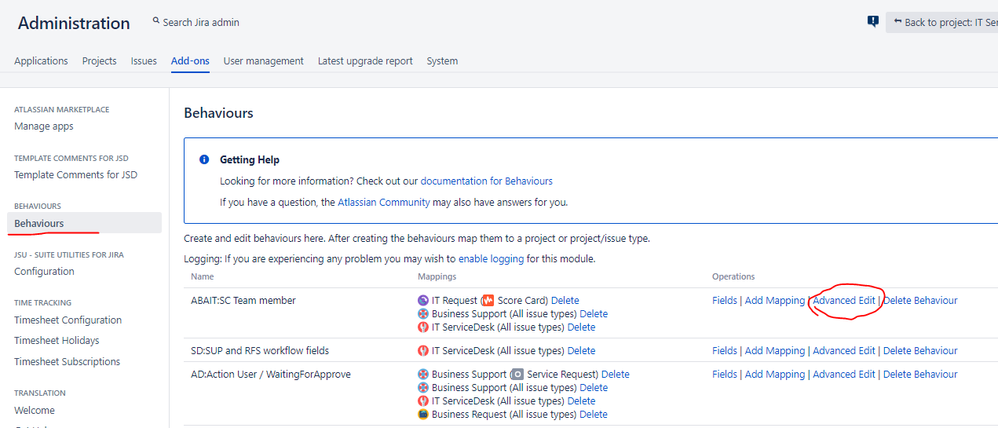
Task: Switch to the User management tab
Action: click(x=263, y=61)
